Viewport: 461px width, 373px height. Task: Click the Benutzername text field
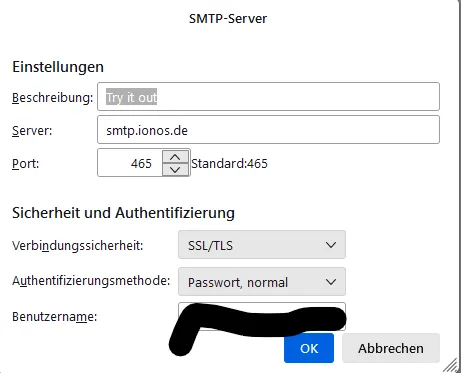pyautogui.click(x=262, y=316)
